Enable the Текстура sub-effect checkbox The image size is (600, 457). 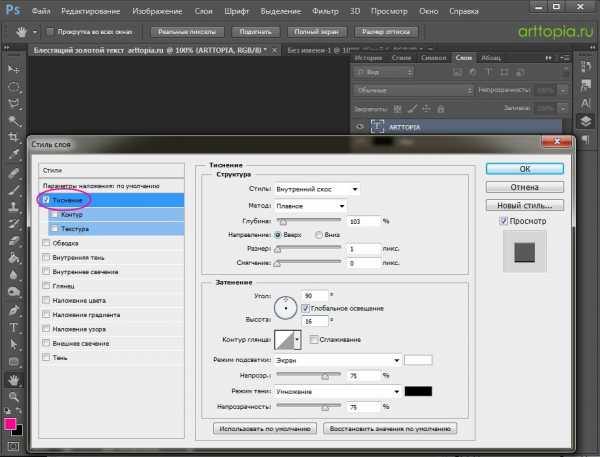pyautogui.click(x=55, y=228)
